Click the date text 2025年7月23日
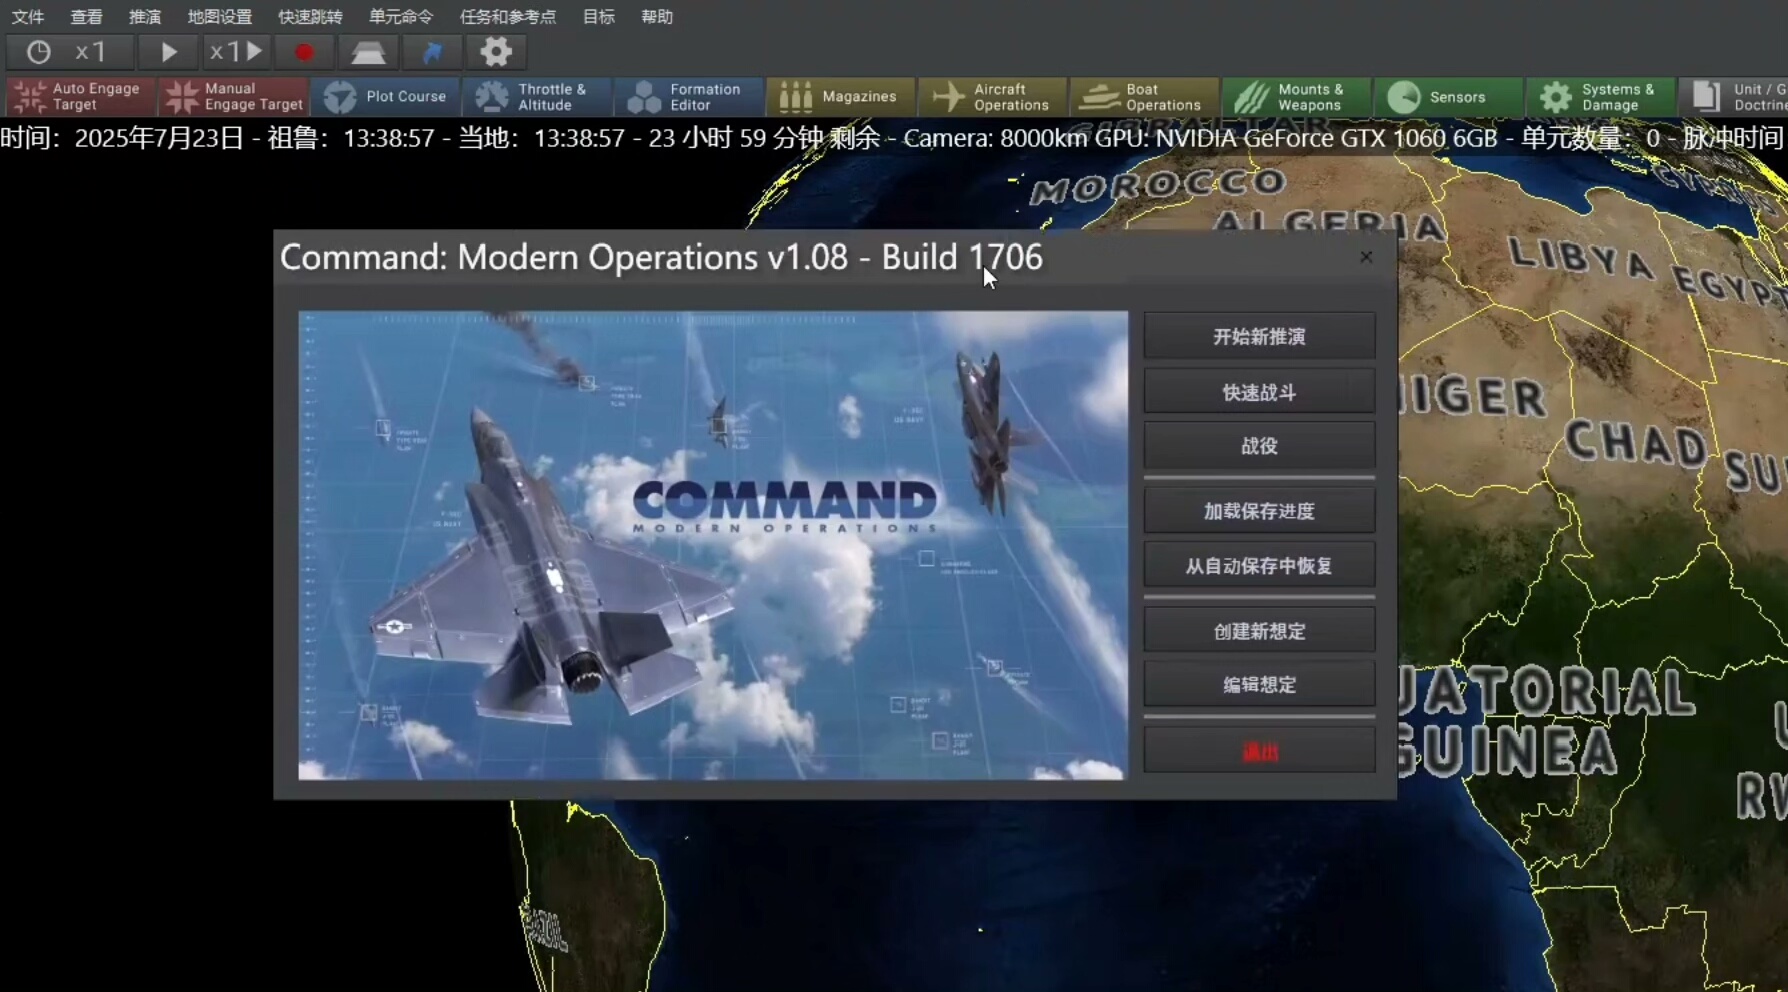 tap(160, 138)
